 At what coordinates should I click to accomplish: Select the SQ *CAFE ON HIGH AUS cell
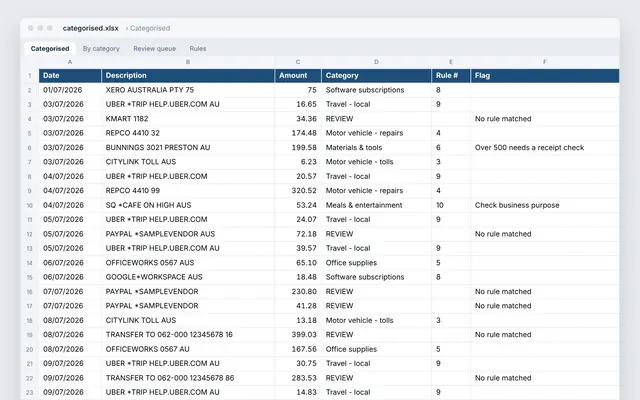coord(188,205)
